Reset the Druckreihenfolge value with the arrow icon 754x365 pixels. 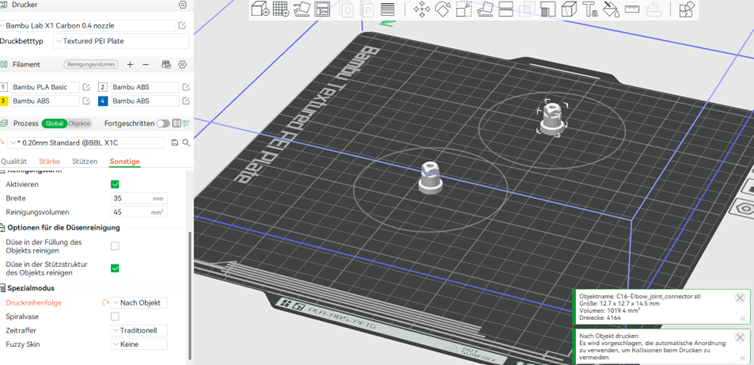point(105,303)
